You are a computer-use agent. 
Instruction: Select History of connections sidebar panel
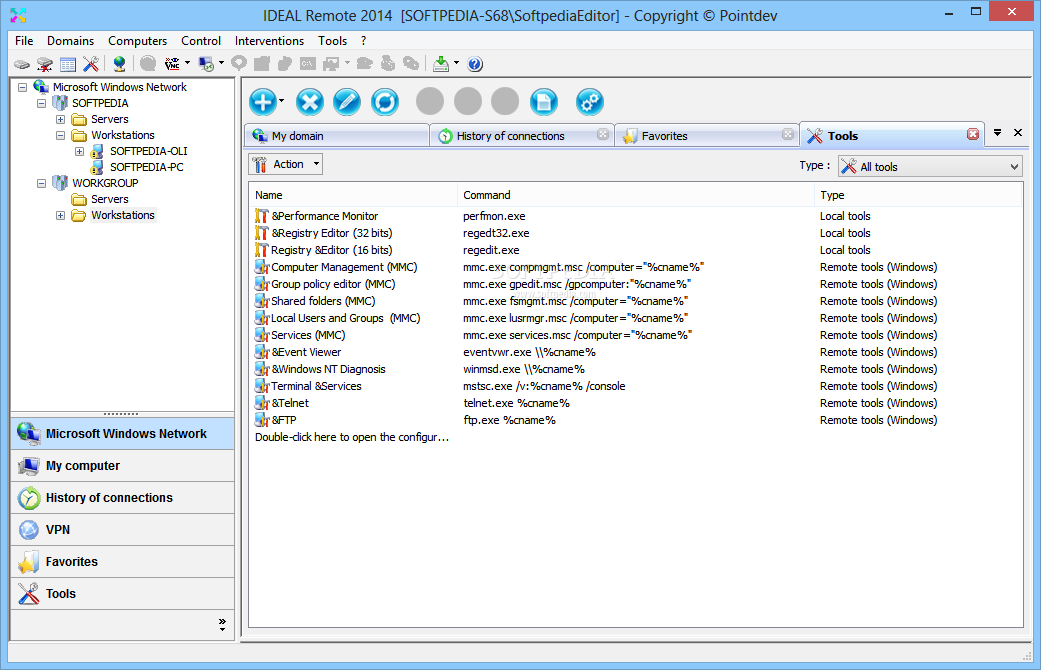click(122, 498)
